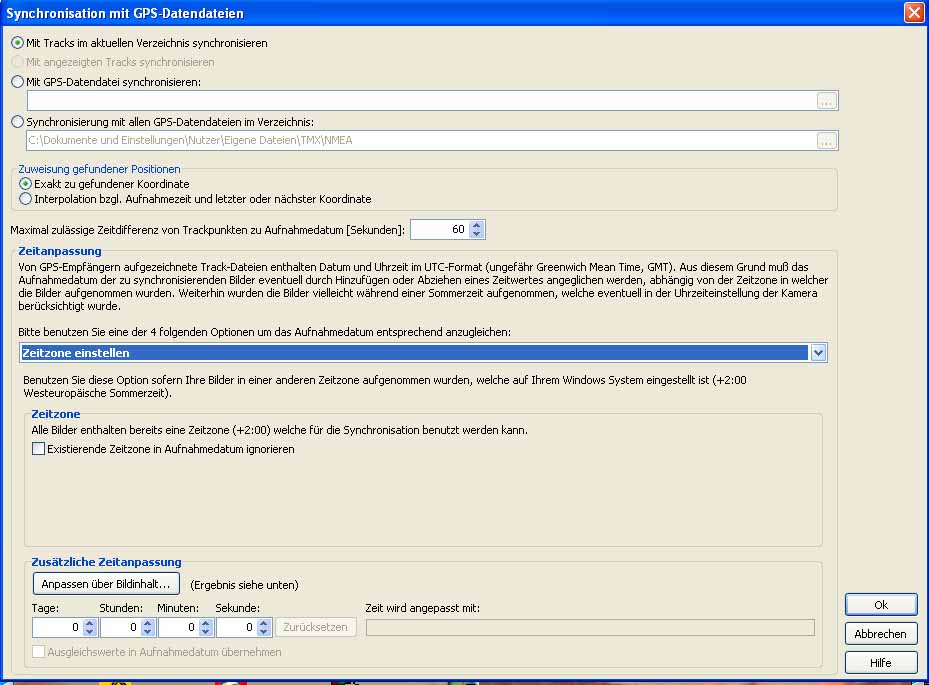This screenshot has height=685, width=929.
Task: Click the Abbrechen button
Action: tap(880, 633)
